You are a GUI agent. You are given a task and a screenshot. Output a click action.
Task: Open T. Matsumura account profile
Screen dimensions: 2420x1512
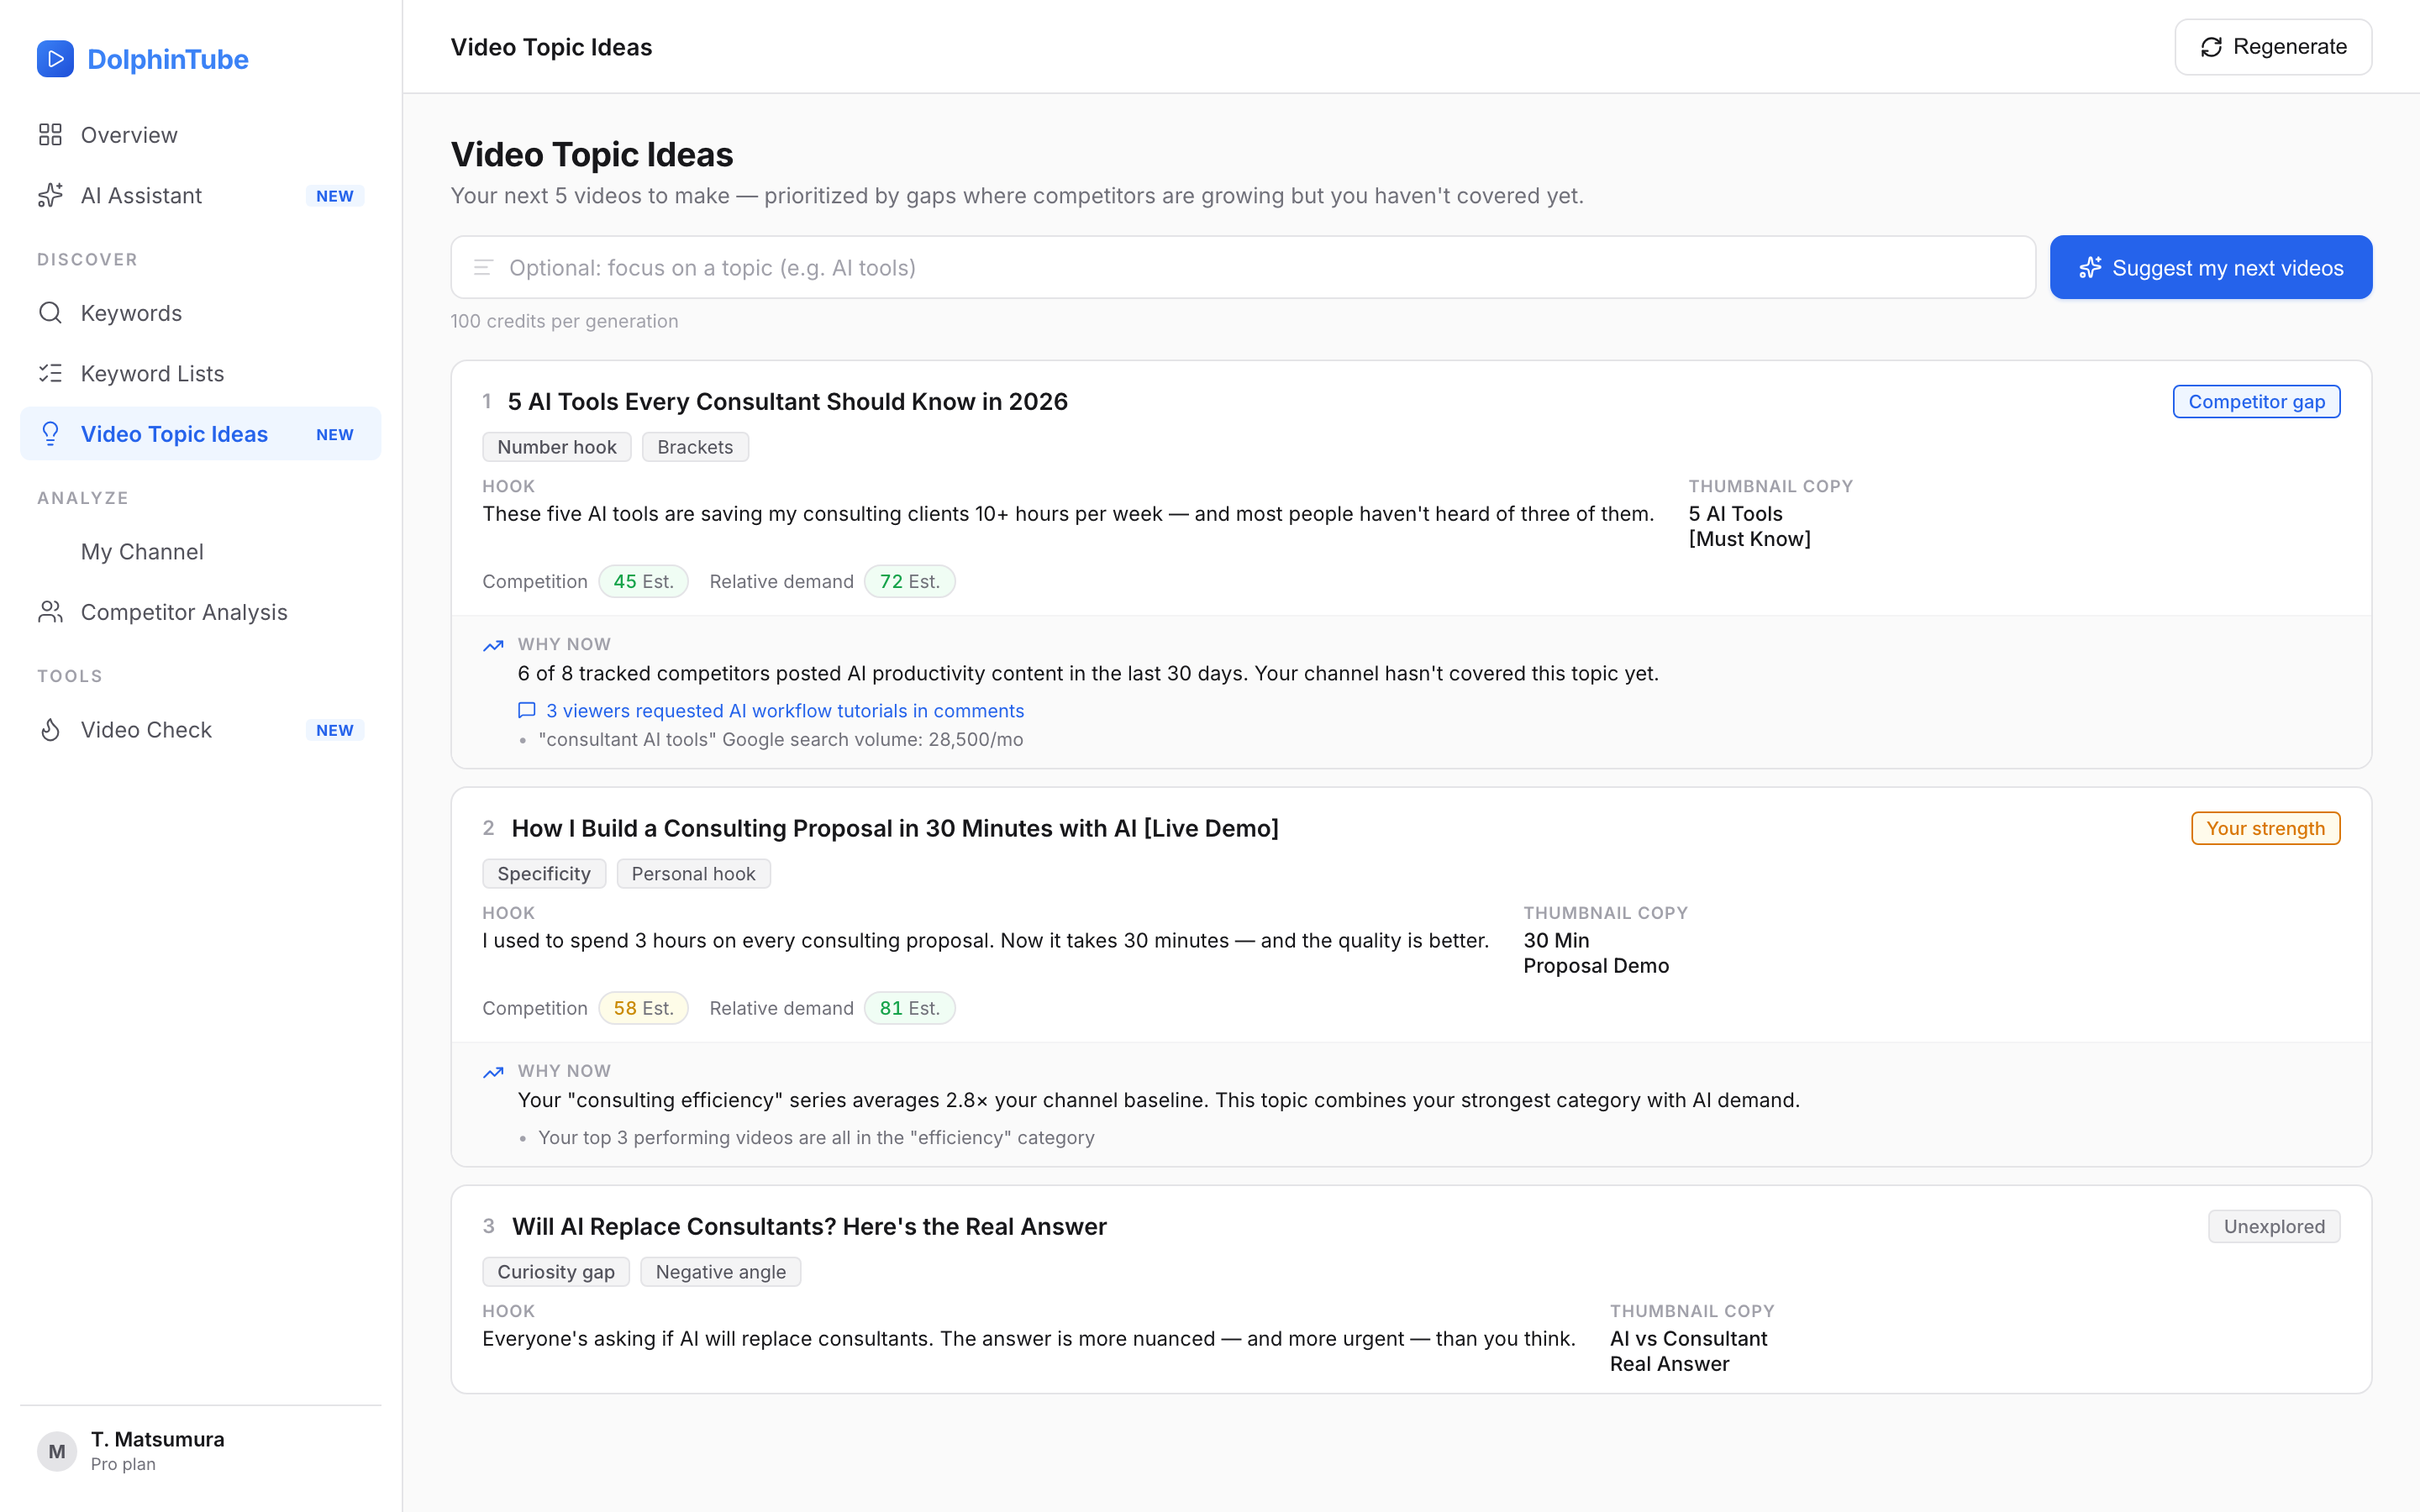pos(200,1451)
